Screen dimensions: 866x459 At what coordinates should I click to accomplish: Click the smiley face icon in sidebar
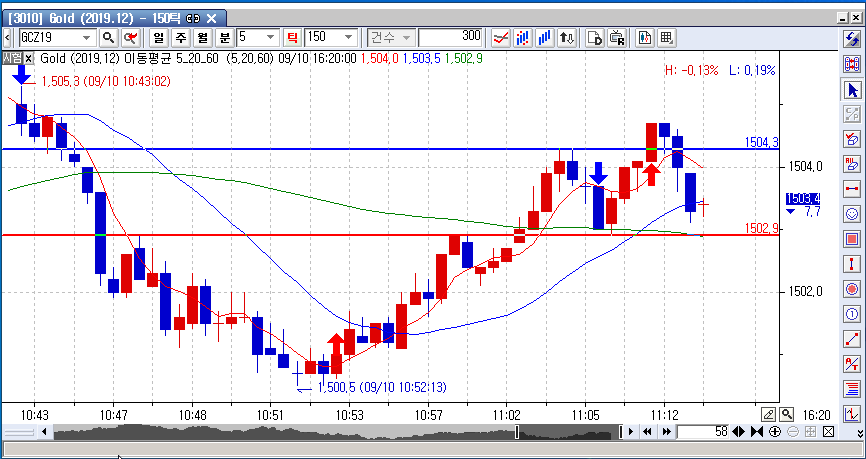coord(853,213)
